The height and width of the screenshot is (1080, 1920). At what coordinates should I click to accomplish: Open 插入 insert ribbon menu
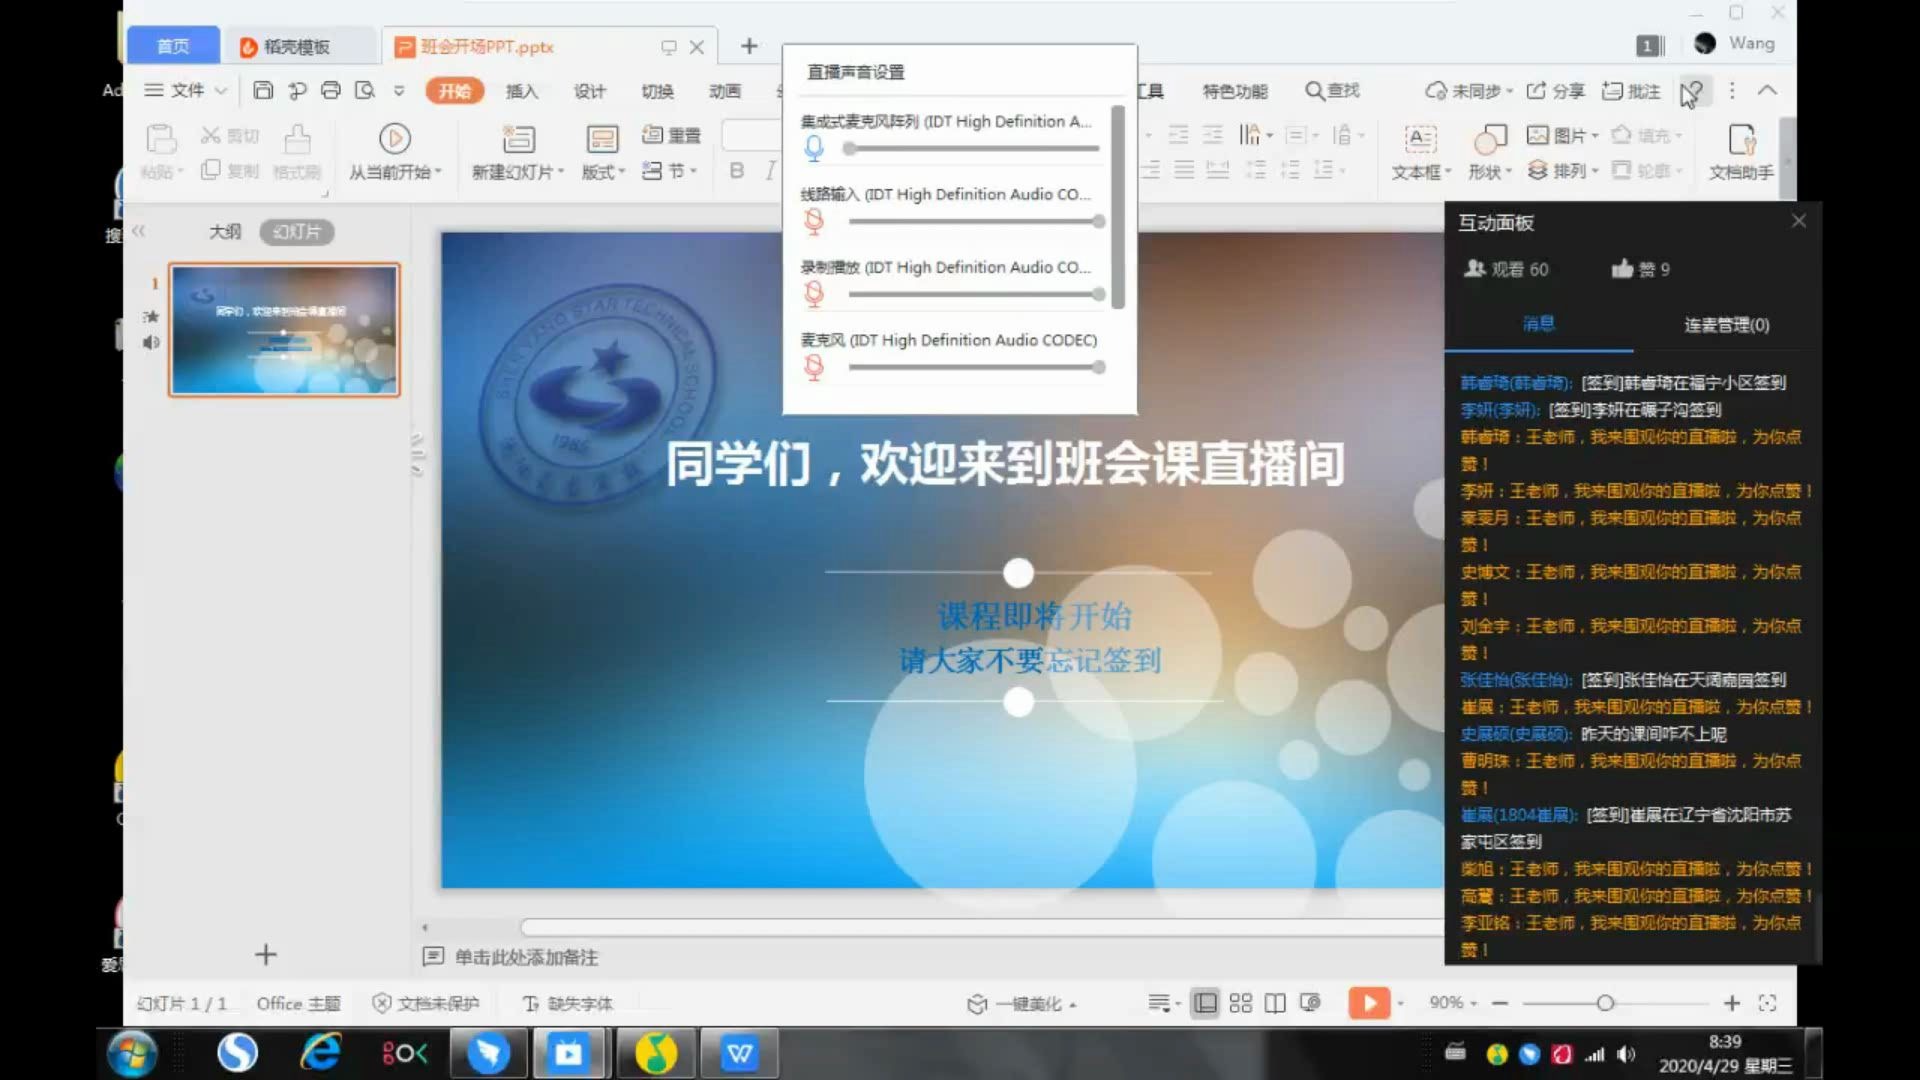click(521, 90)
